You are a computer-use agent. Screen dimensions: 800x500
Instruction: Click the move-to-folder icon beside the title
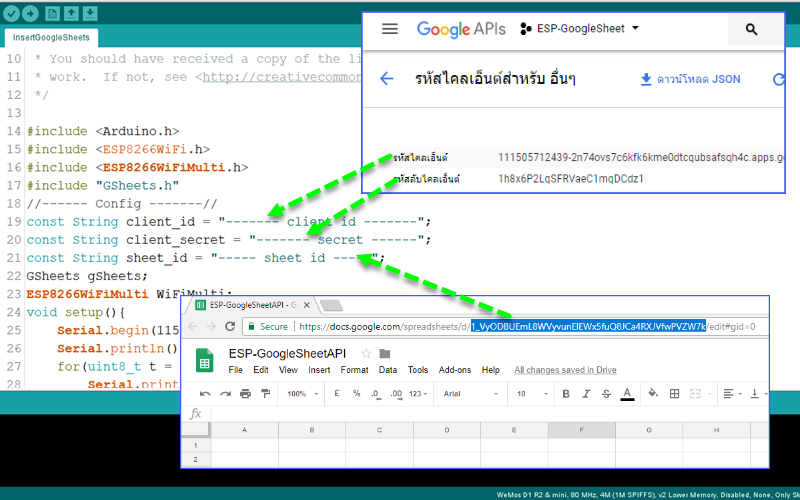(385, 354)
